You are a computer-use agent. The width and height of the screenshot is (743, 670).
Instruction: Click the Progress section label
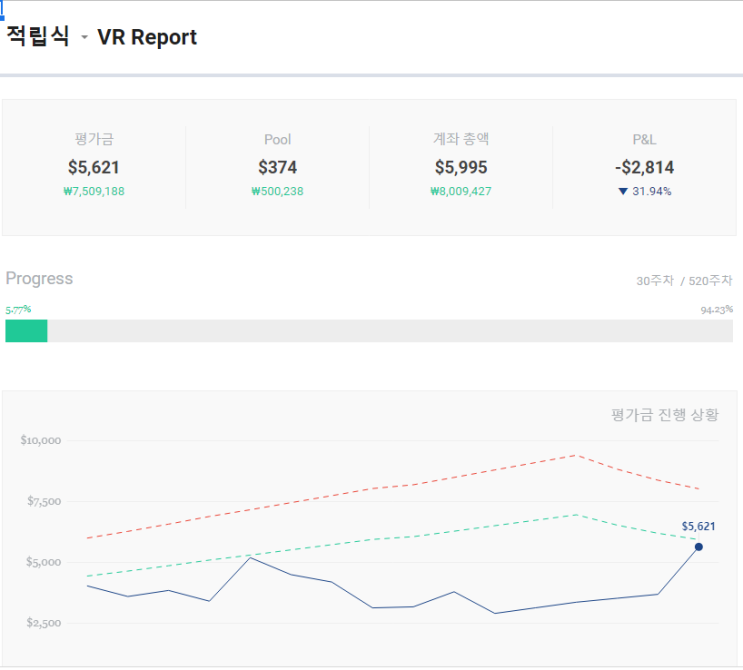[x=39, y=279]
